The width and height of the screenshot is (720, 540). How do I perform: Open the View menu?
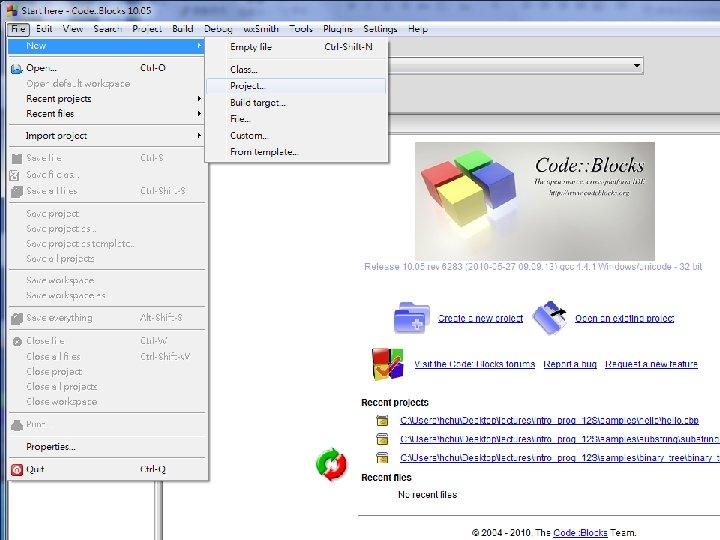(73, 29)
